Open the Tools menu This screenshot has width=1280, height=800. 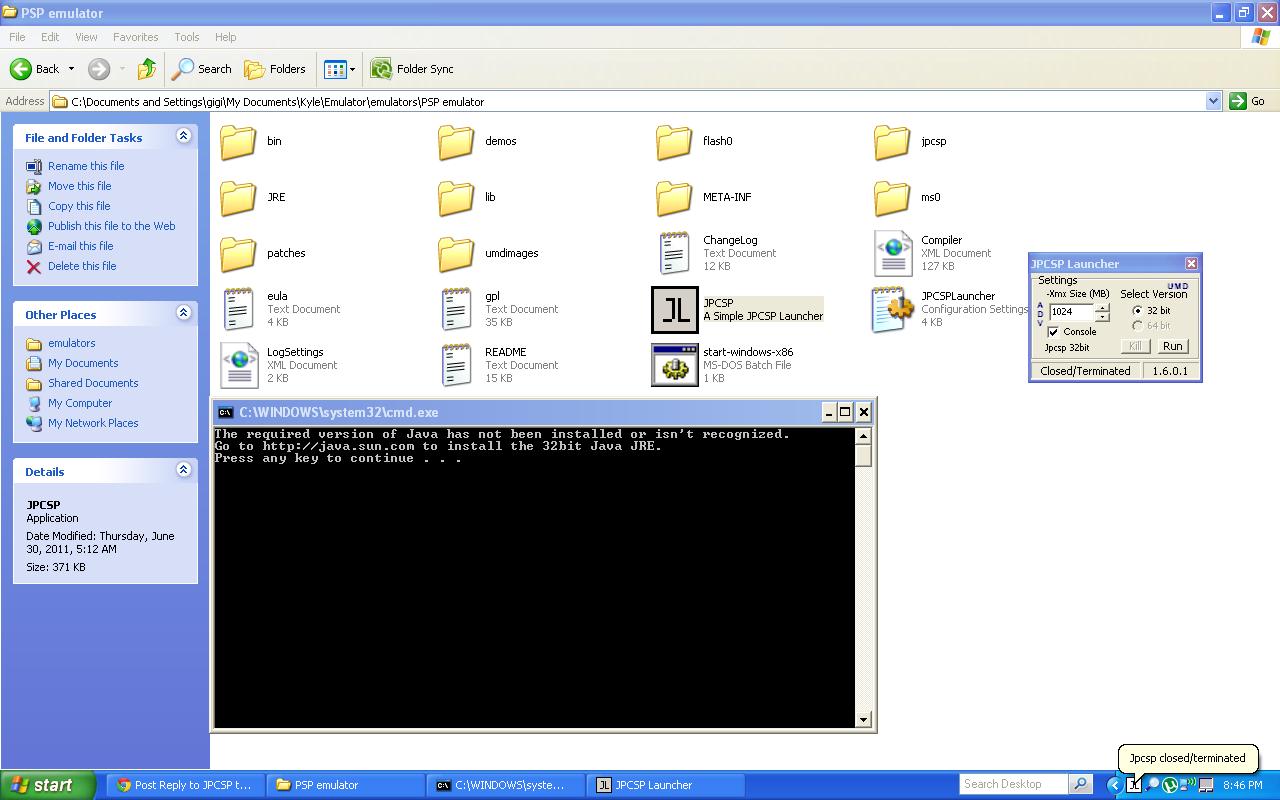[x=187, y=37]
